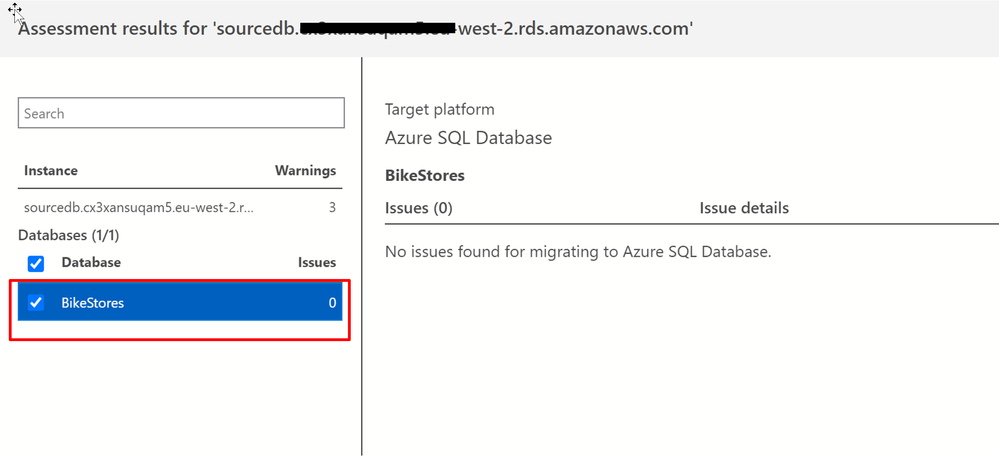
Task: Click the Warnings column header
Action: pos(305,171)
